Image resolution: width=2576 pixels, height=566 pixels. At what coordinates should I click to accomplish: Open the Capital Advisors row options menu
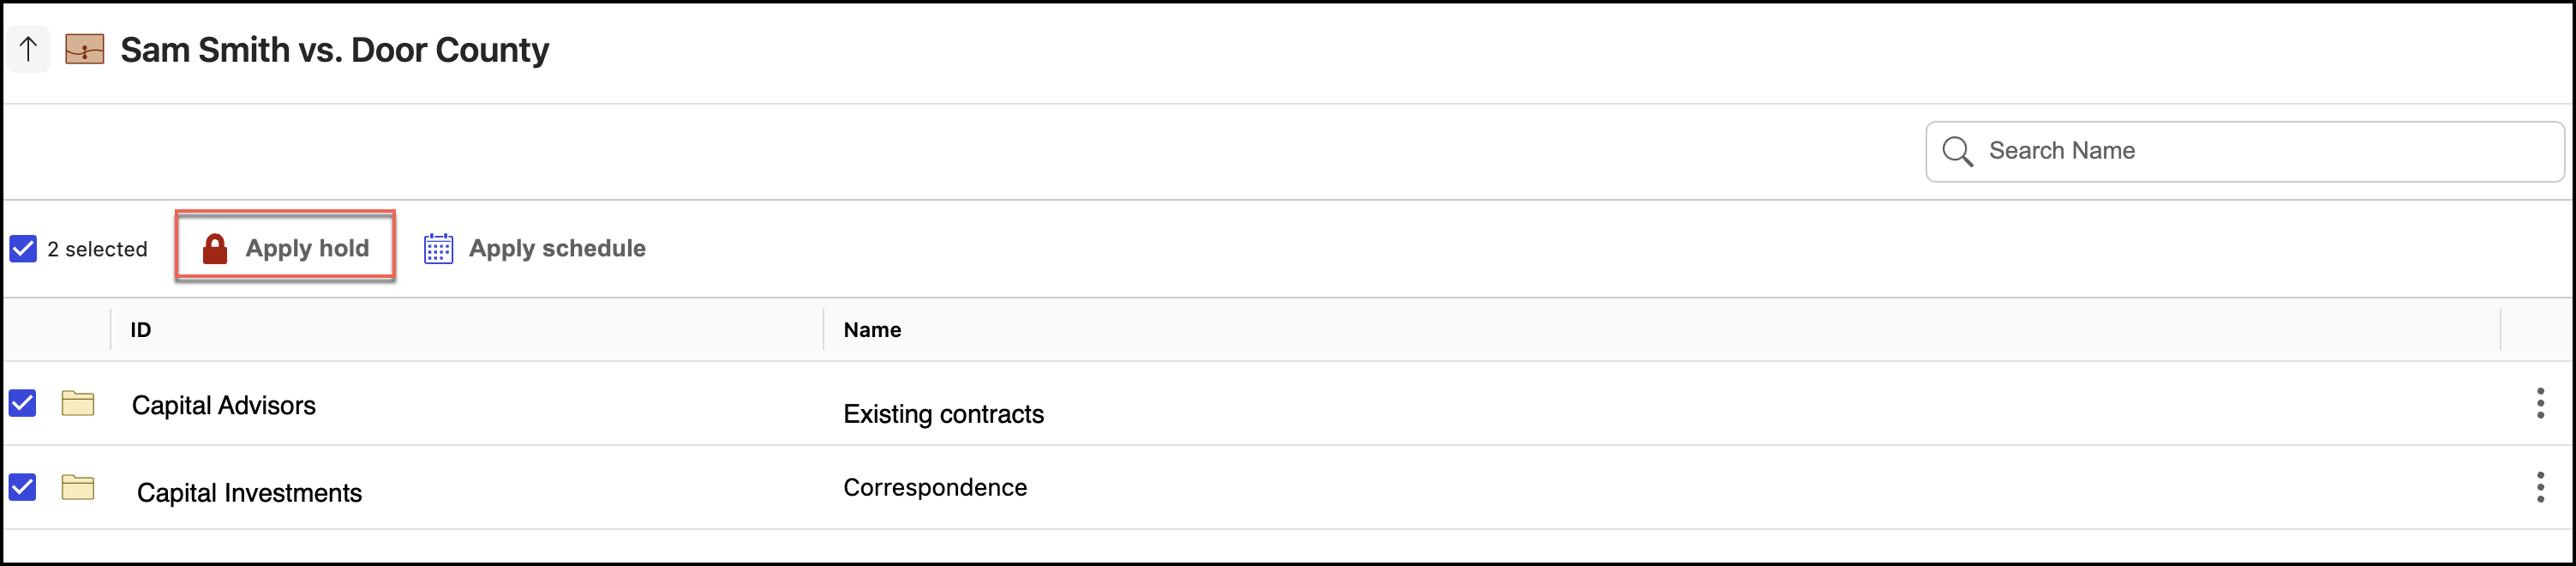point(2540,403)
